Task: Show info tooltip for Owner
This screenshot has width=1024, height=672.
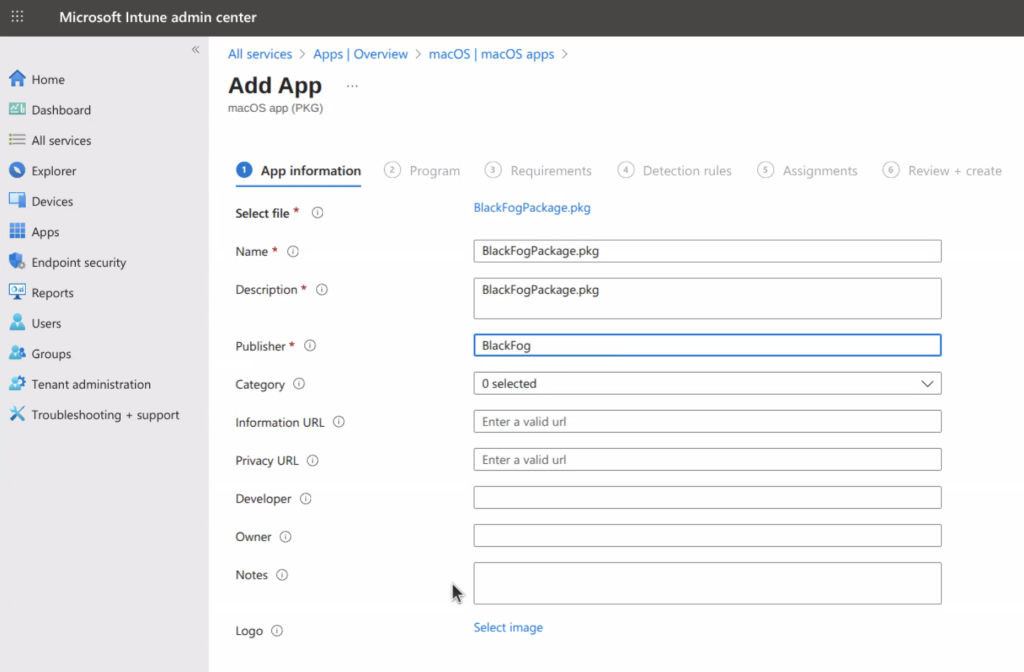Action: coord(285,537)
